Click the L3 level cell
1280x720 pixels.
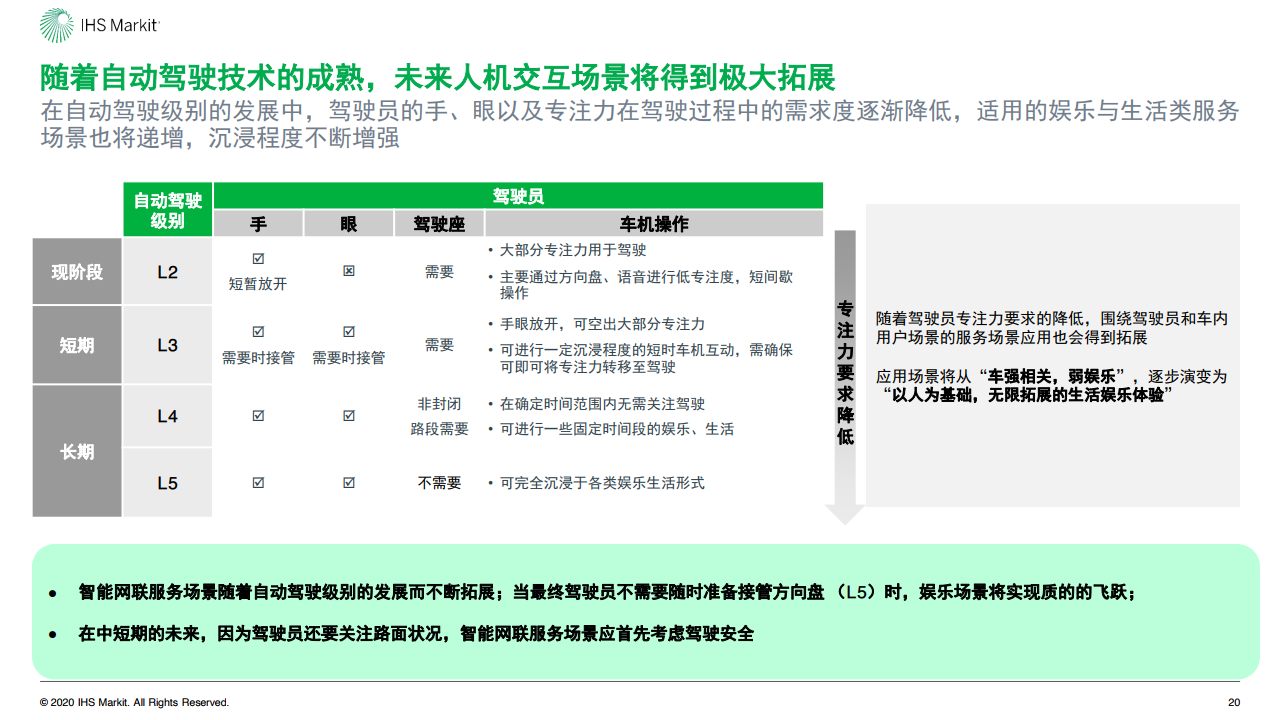(168, 345)
